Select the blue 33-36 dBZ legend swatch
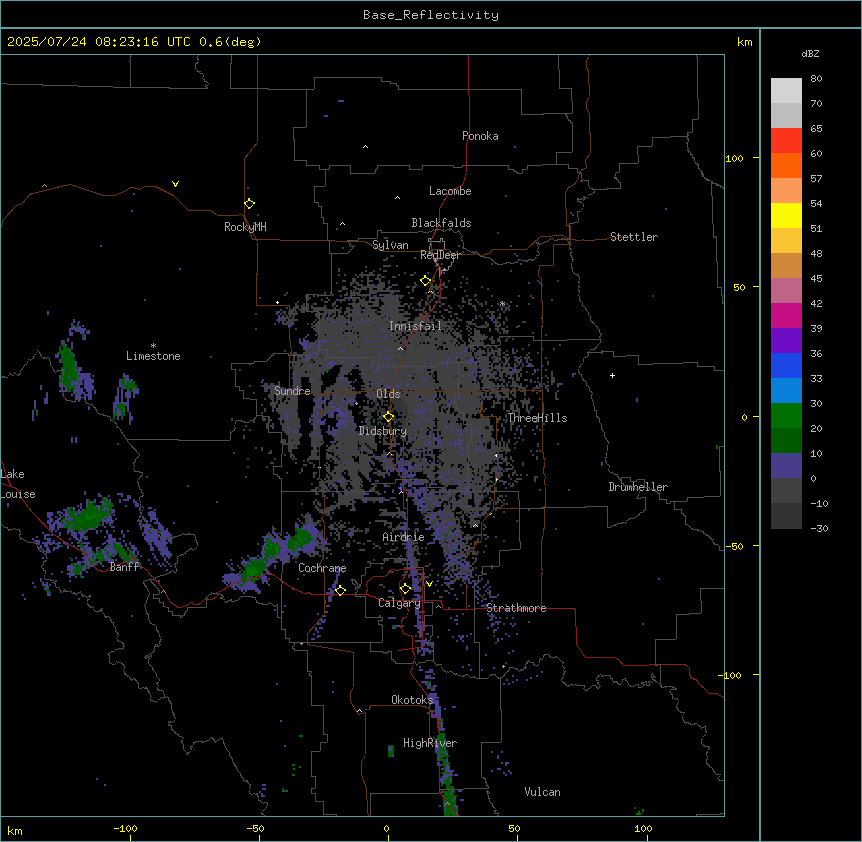The width and height of the screenshot is (862, 842). pos(786,365)
